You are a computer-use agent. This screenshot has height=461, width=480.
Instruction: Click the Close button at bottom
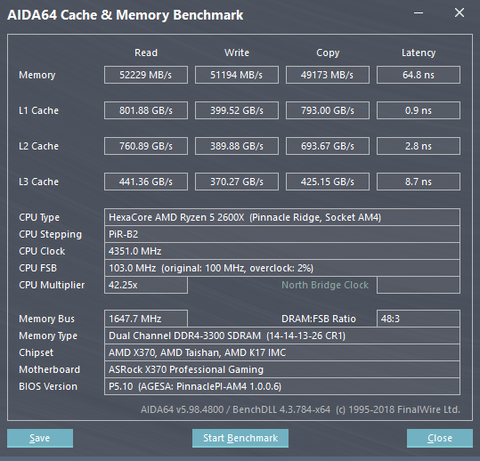point(440,438)
